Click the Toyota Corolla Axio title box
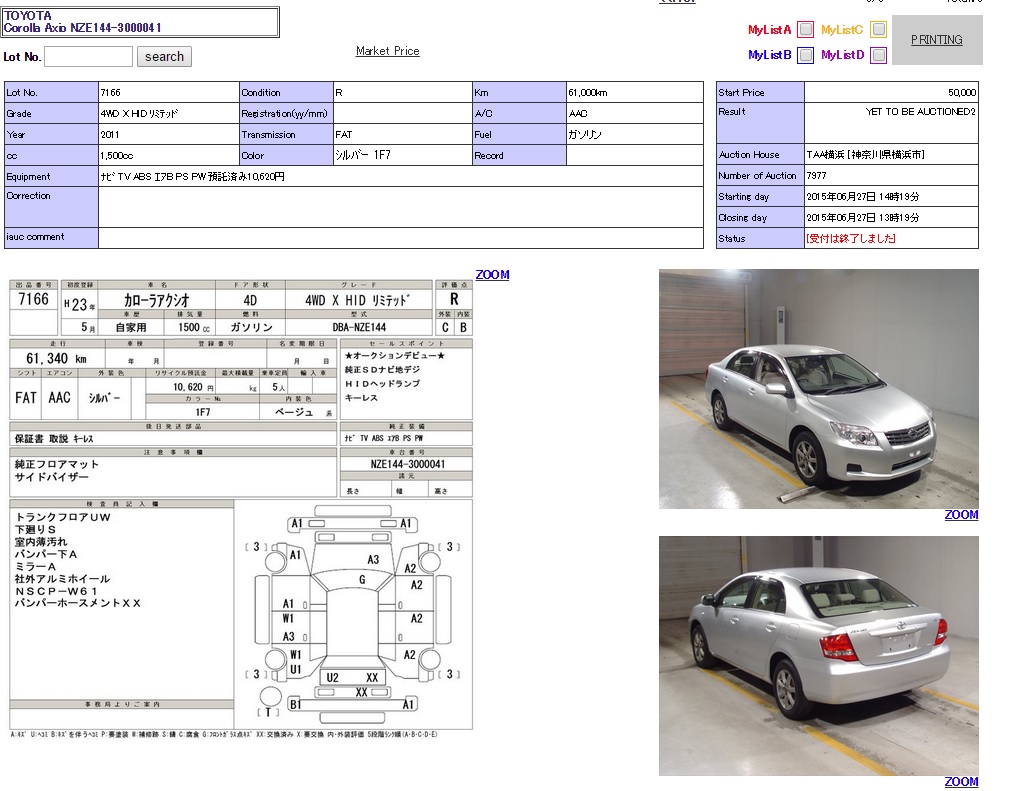Screen dimensions: 1017x791 (x=140, y=22)
